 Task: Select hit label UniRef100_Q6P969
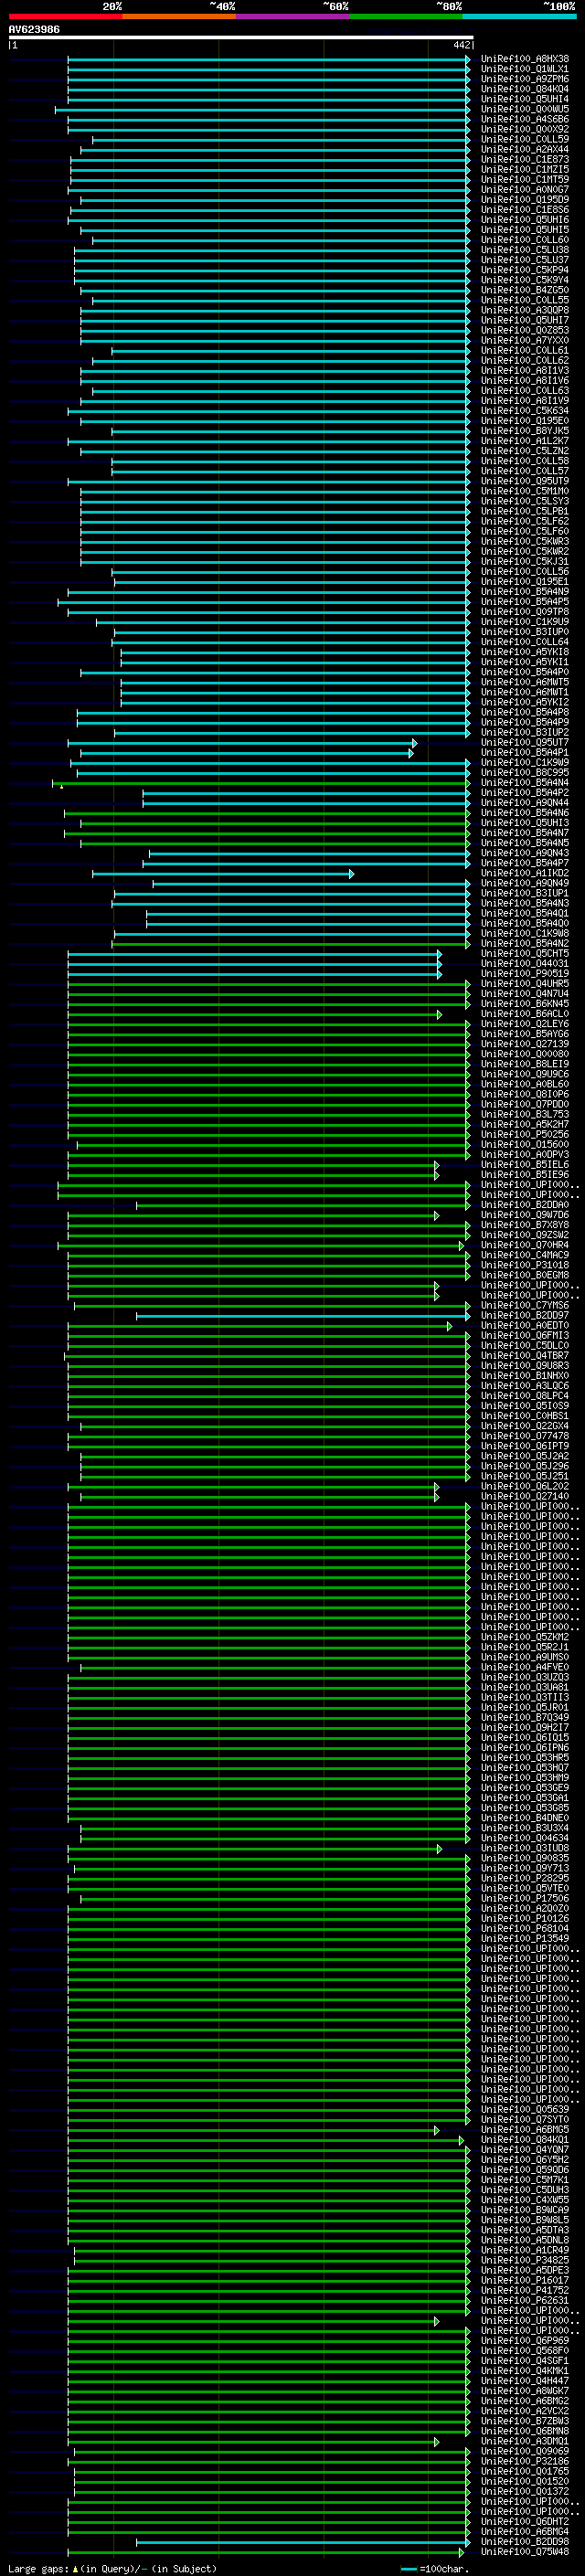point(525,2341)
